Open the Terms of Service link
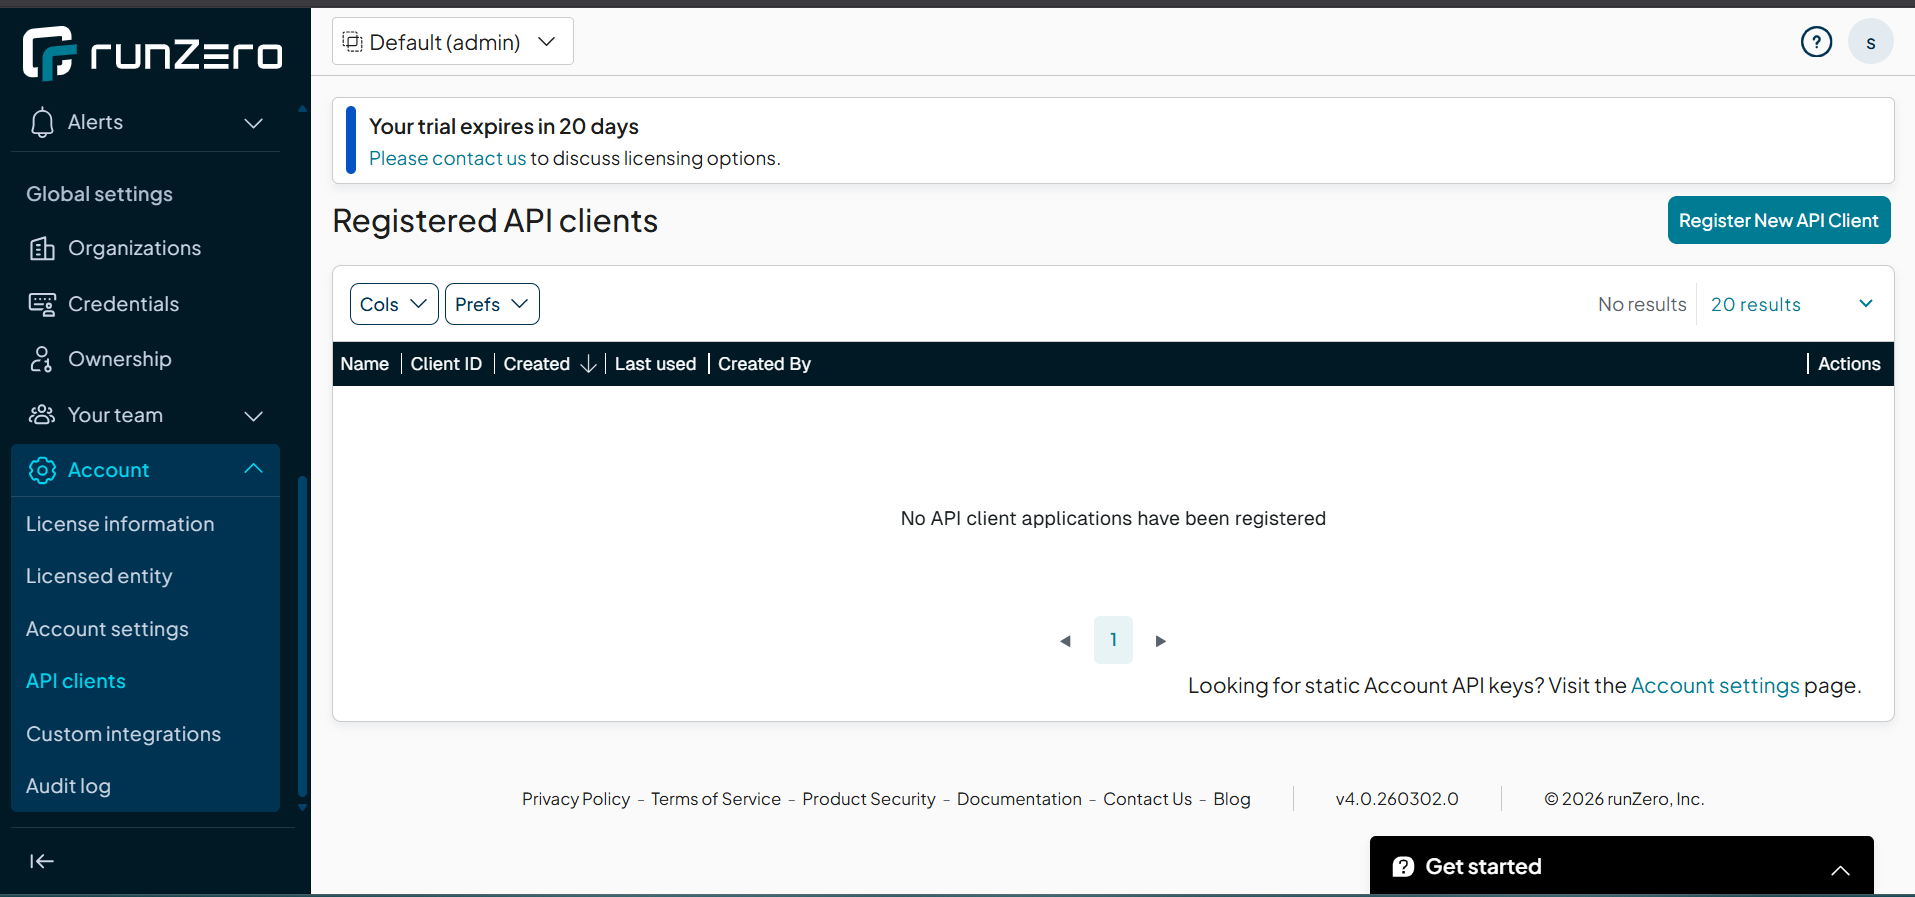Viewport: 1915px width, 897px height. tap(716, 799)
